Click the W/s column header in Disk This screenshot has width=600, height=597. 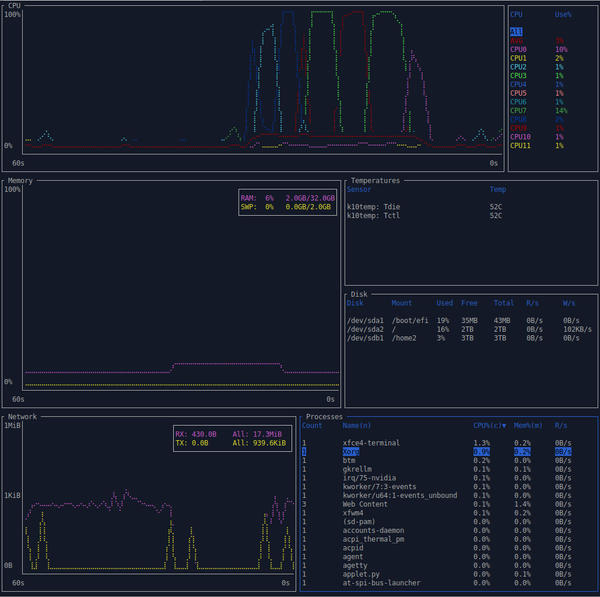tap(569, 303)
